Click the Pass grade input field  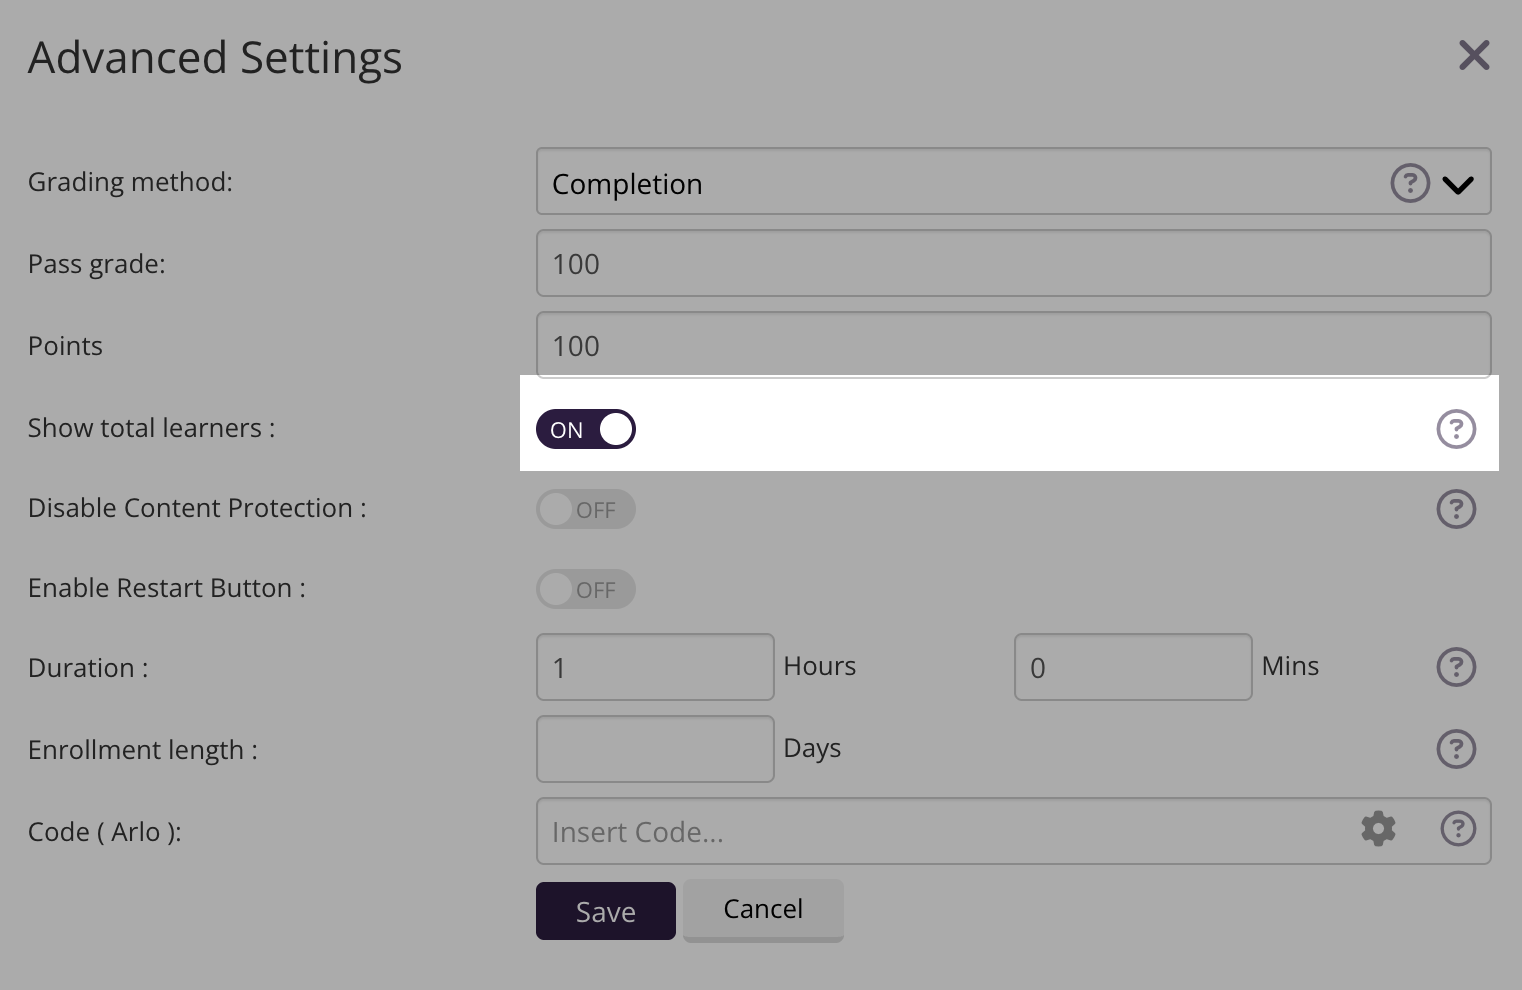click(1013, 264)
